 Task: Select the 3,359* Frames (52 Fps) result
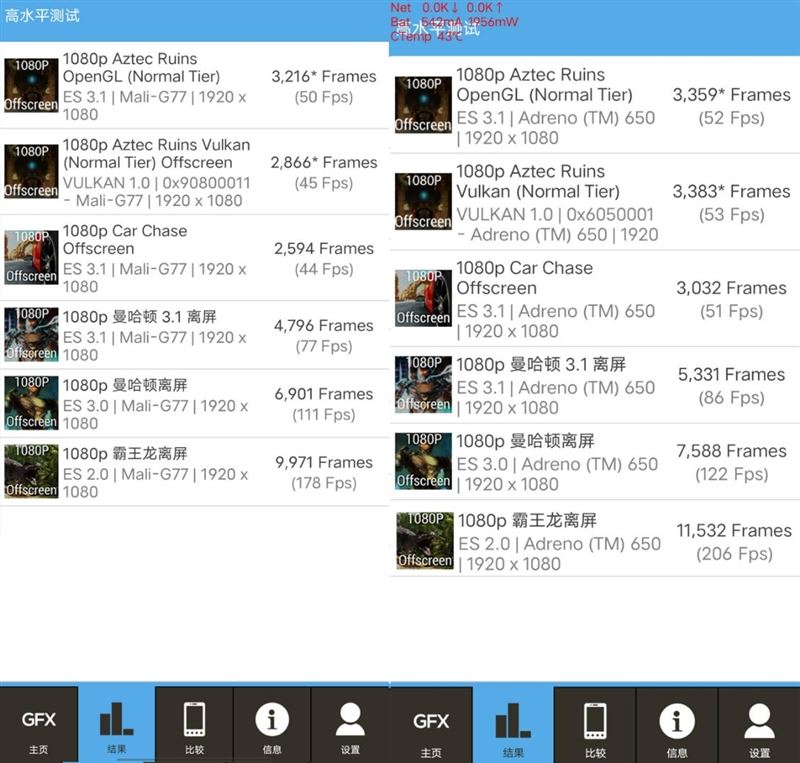coord(732,106)
